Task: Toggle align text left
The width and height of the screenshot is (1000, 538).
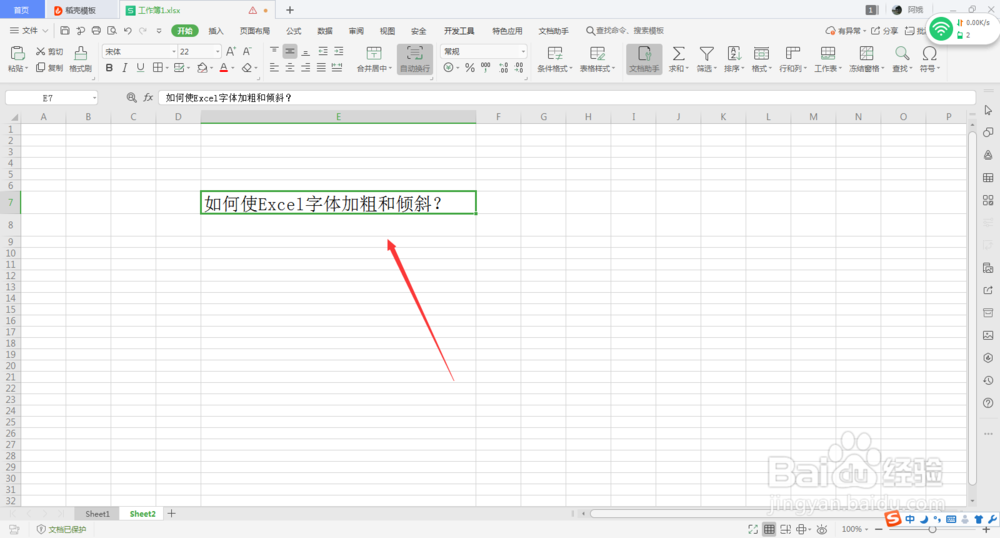Action: click(x=274, y=68)
